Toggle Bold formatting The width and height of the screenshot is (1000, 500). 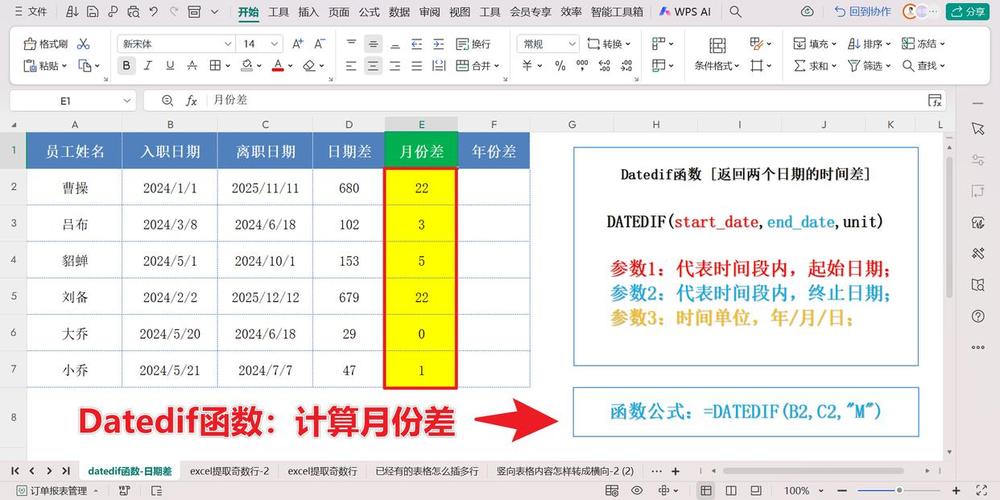[x=126, y=65]
